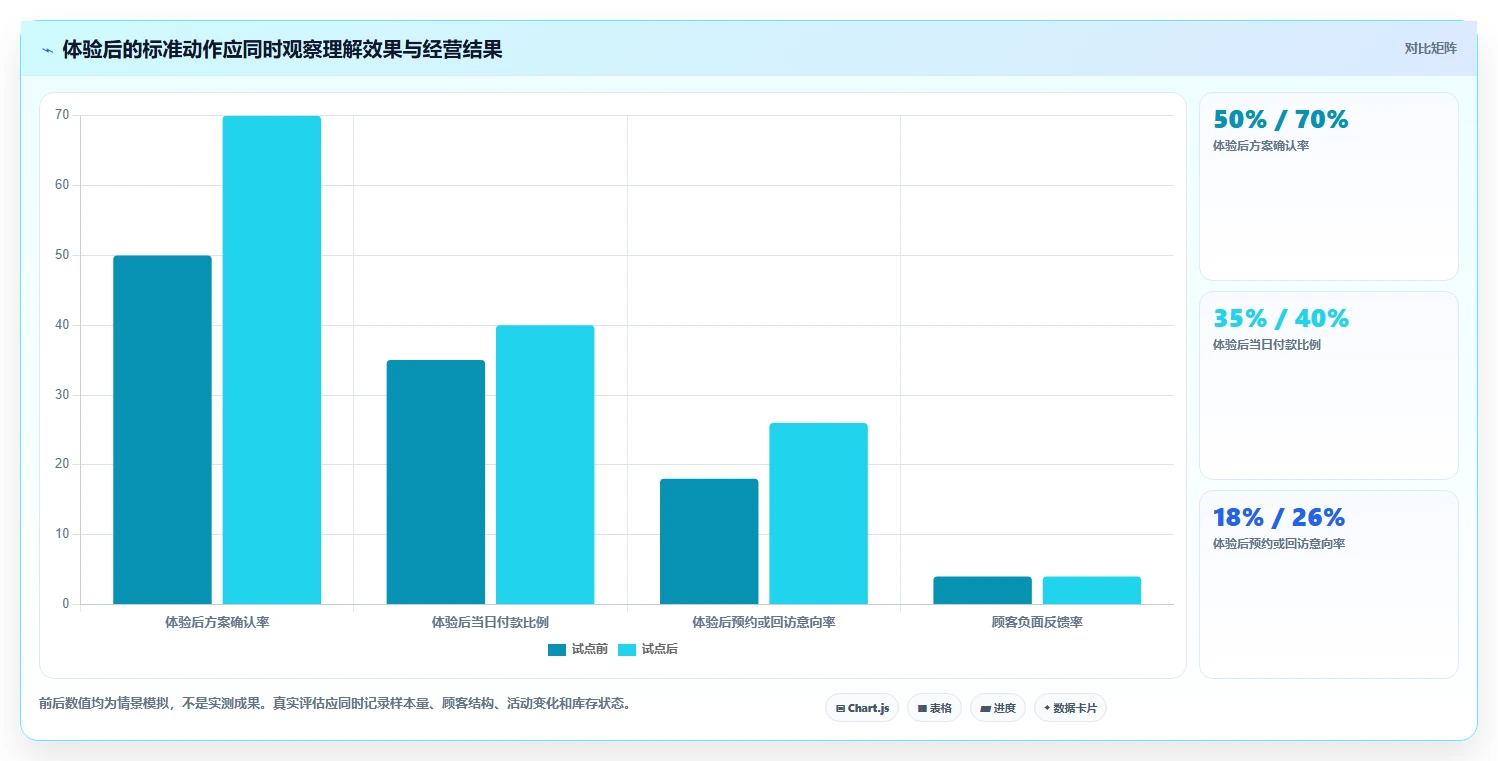Click the 试点前 bar for 体验后预约或回访意向率
Image resolution: width=1498 pixels, height=761 pixels.
(709, 541)
